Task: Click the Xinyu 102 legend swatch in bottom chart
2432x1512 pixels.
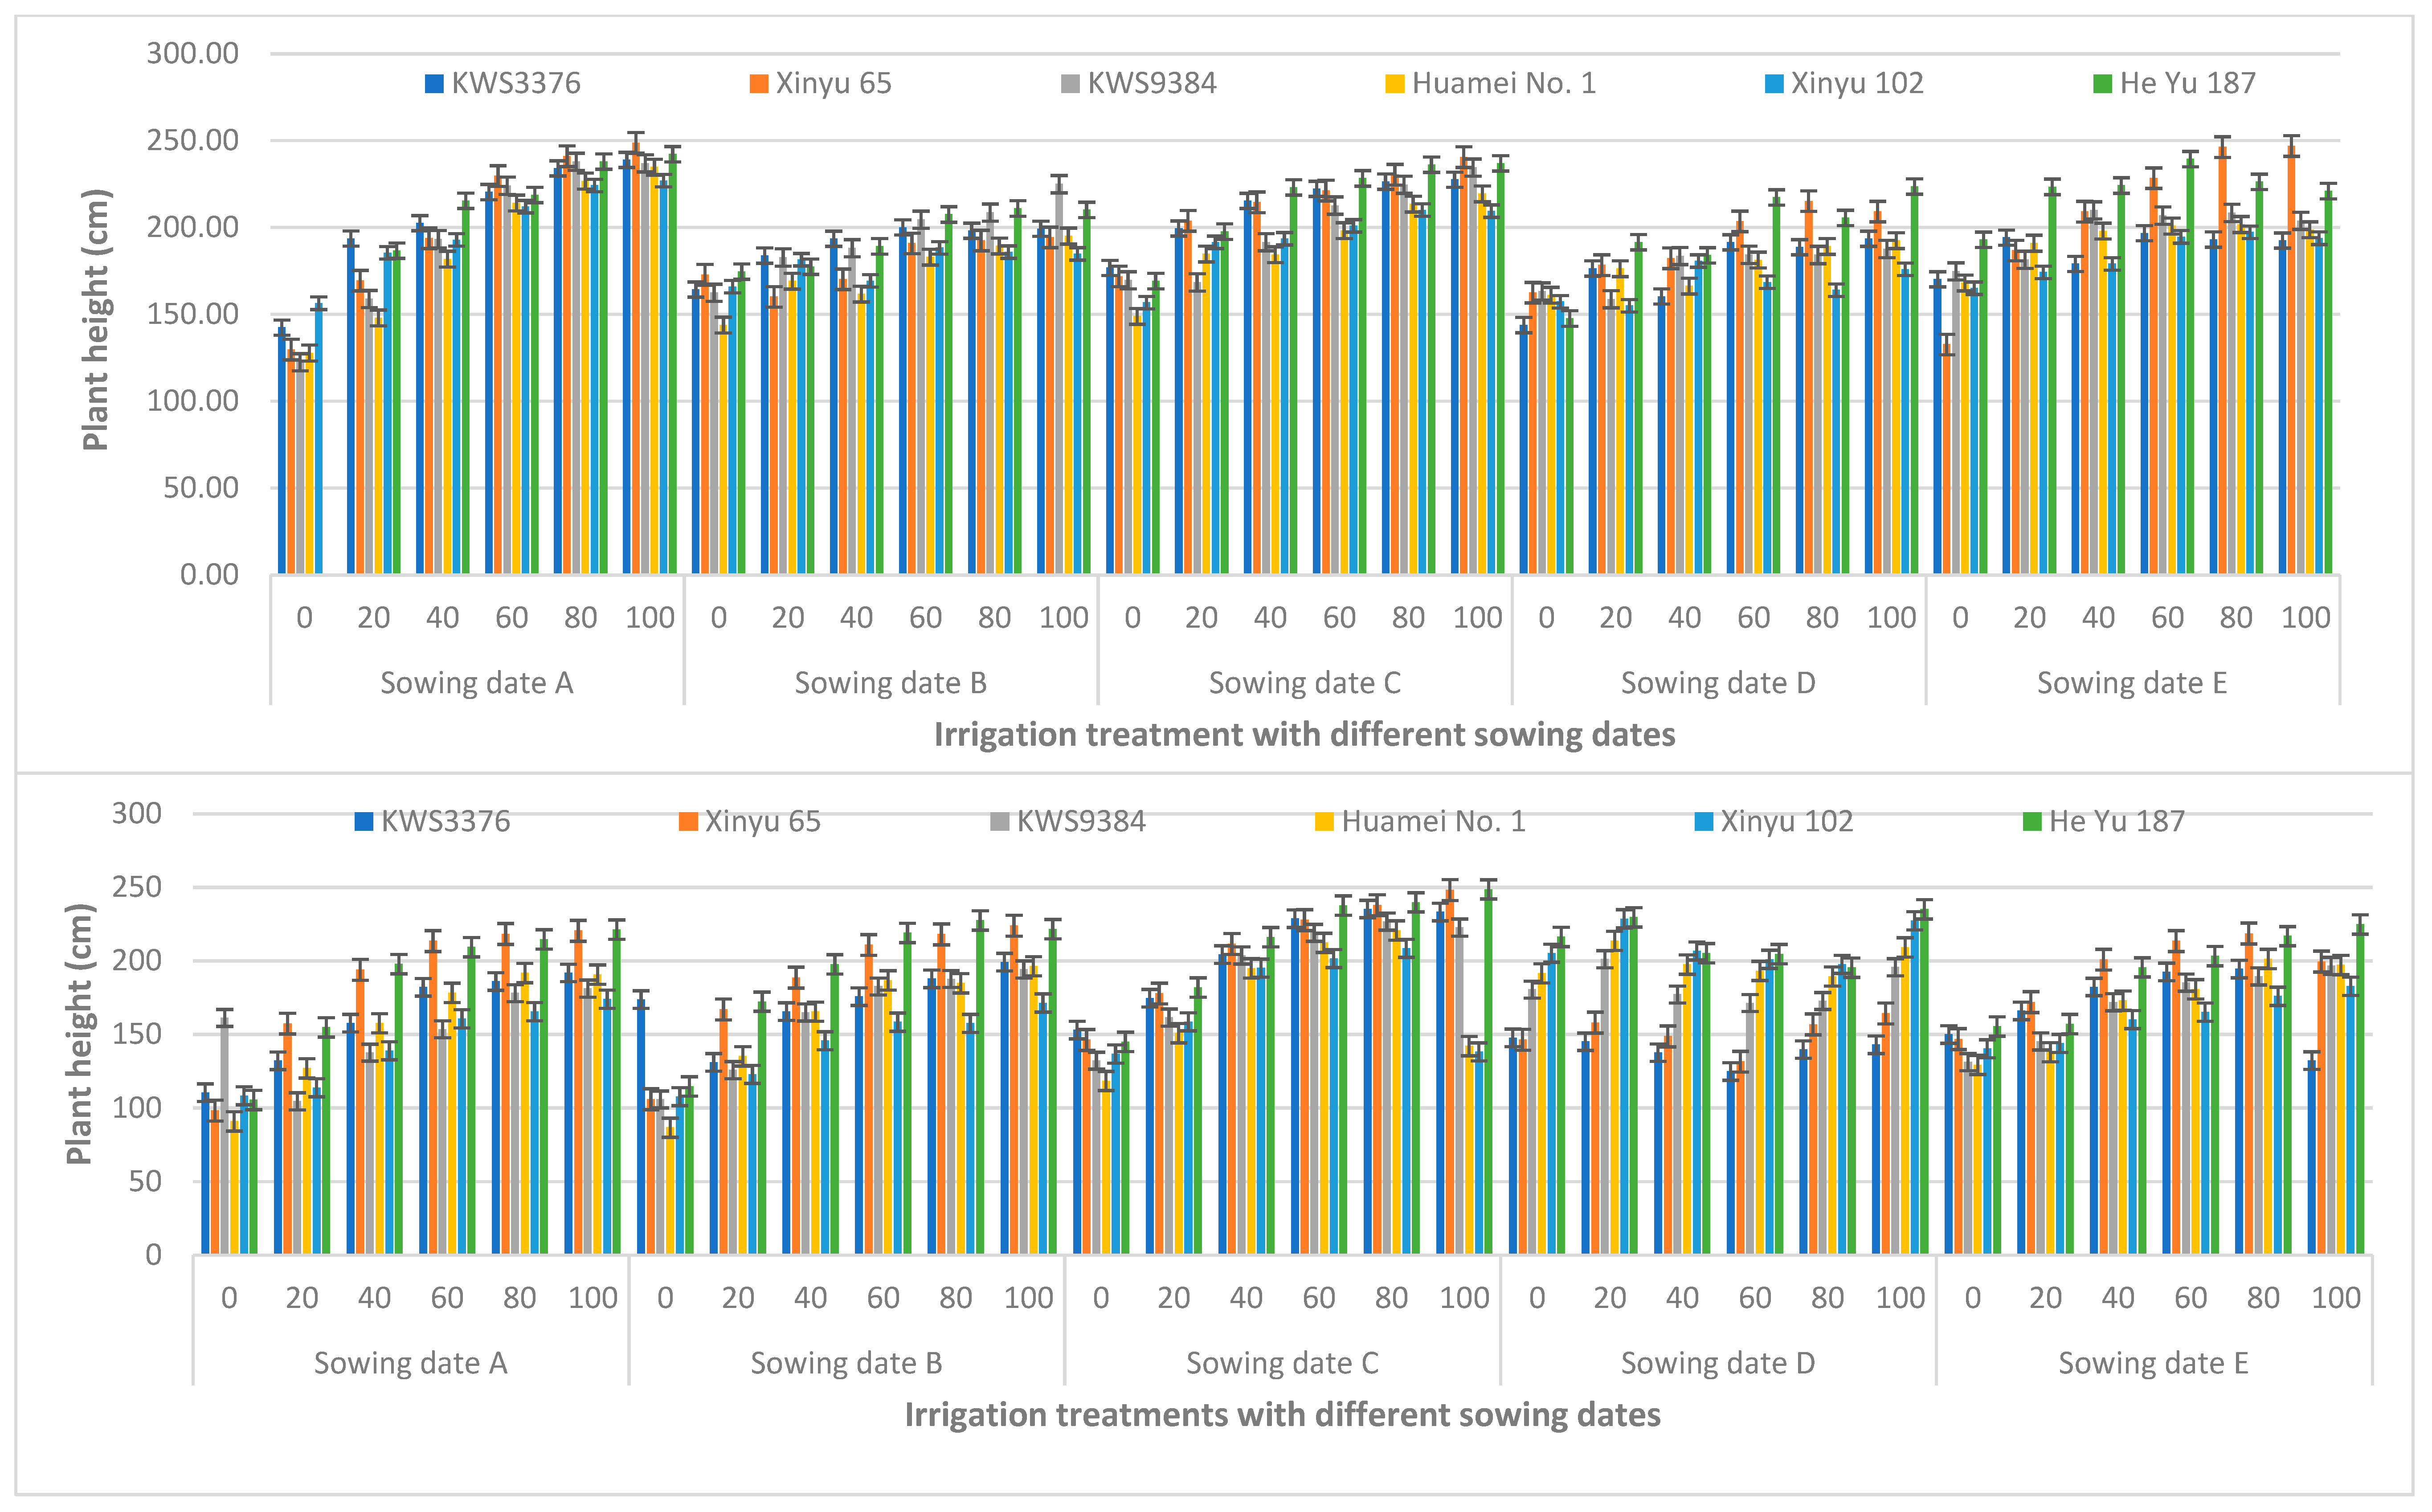Action: [x=1703, y=822]
